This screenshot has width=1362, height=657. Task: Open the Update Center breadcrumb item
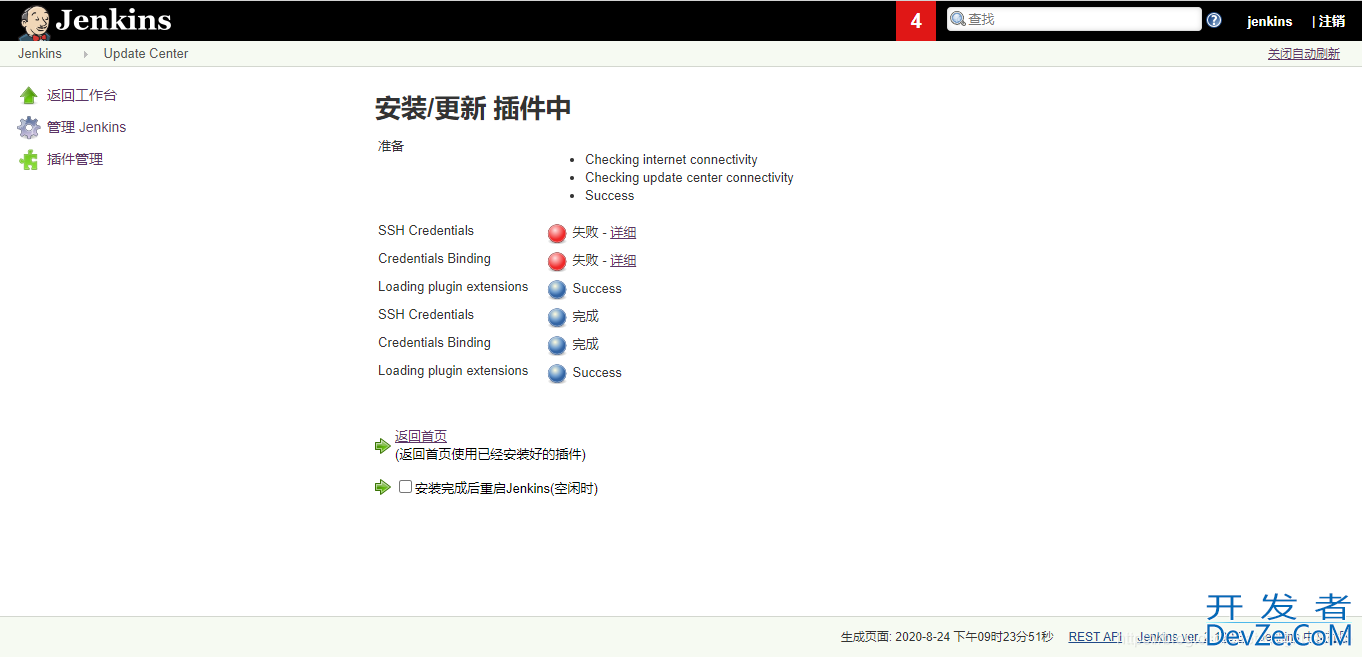pos(146,54)
